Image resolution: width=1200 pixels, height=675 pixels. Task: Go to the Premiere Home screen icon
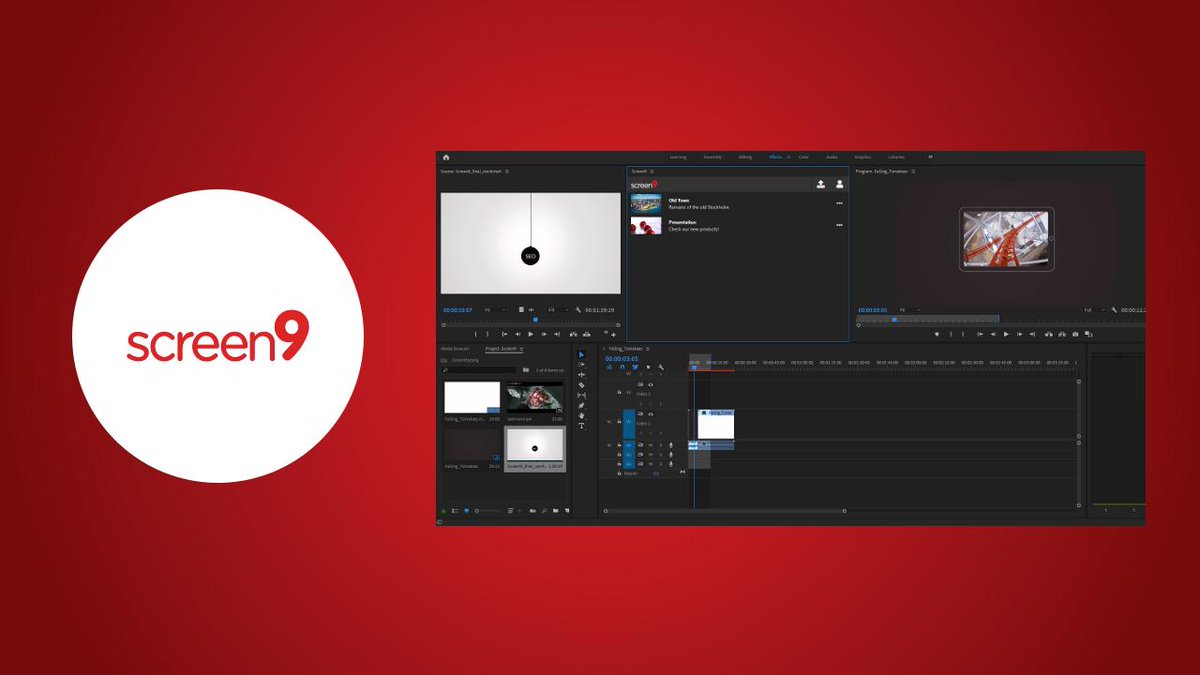click(446, 157)
